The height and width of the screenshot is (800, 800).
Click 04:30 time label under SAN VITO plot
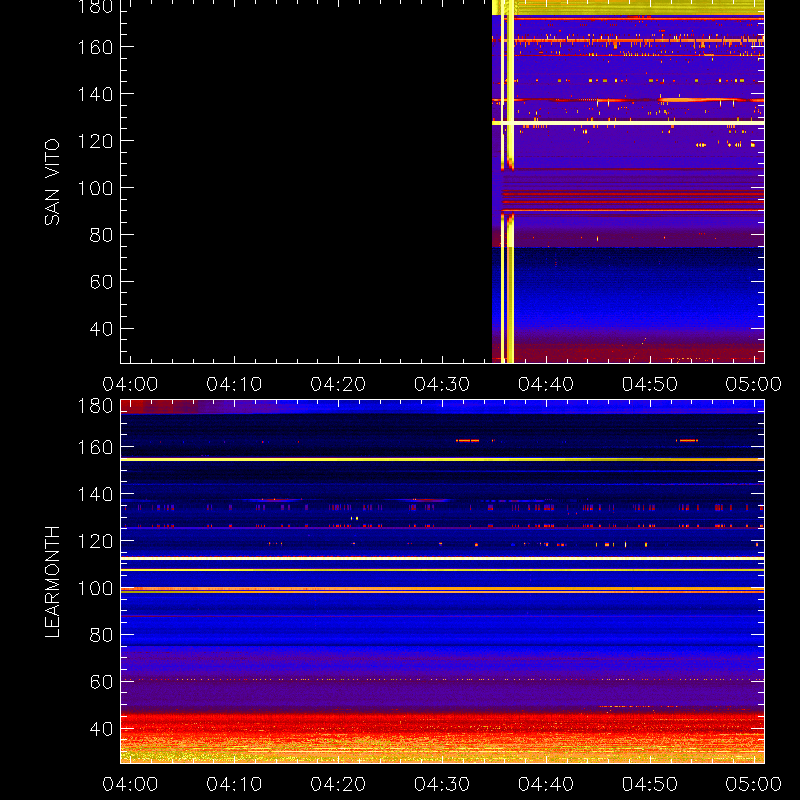click(442, 384)
